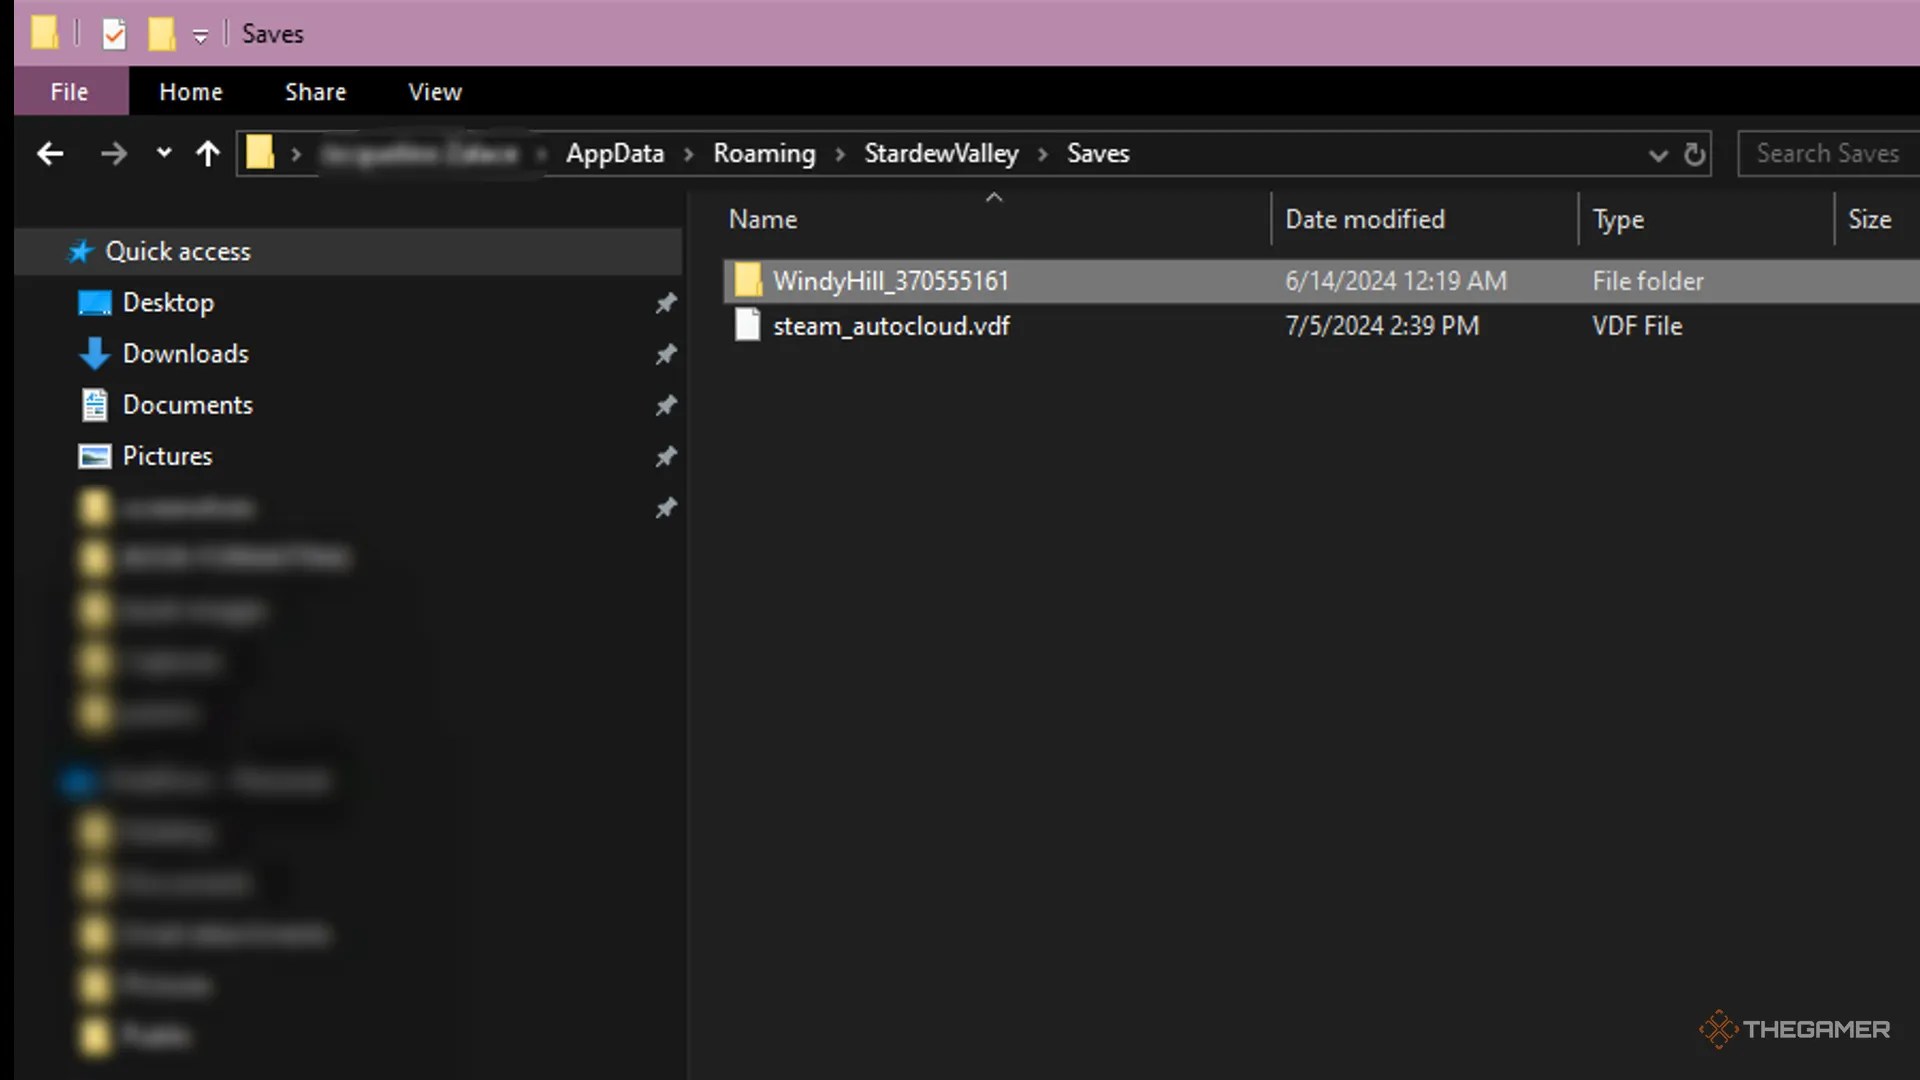Navigate to StardewValley in breadcrumb path
The width and height of the screenshot is (1920, 1080).
tap(941, 154)
